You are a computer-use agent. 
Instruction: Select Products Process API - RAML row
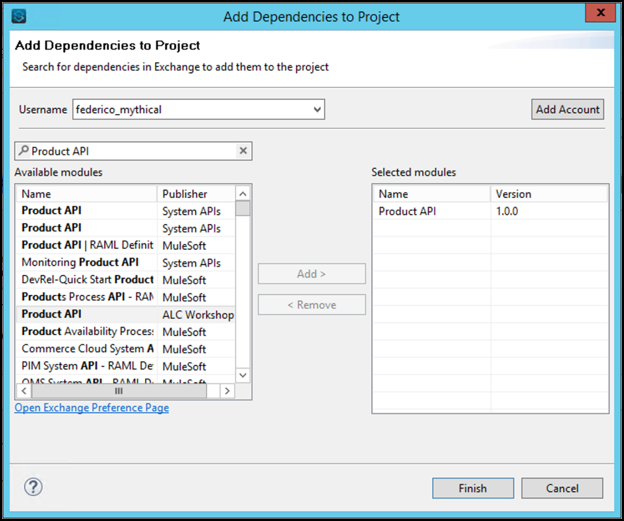click(x=125, y=297)
